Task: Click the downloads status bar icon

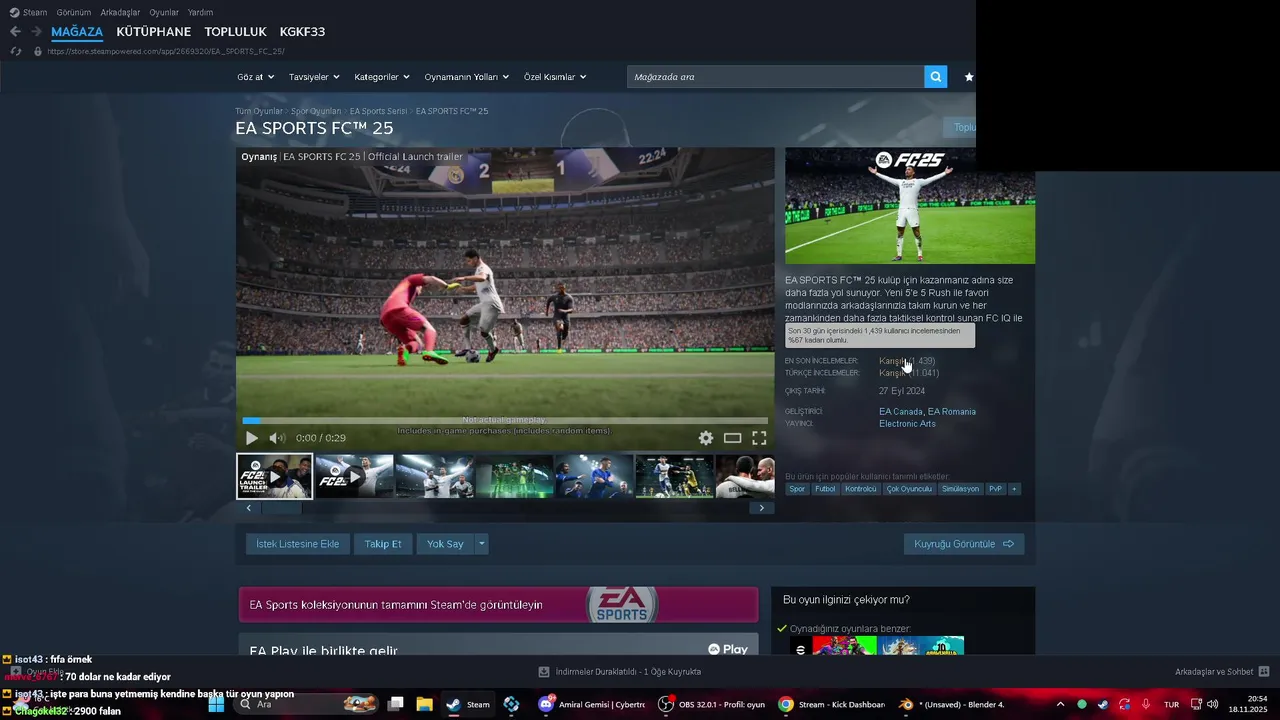Action: (x=544, y=672)
